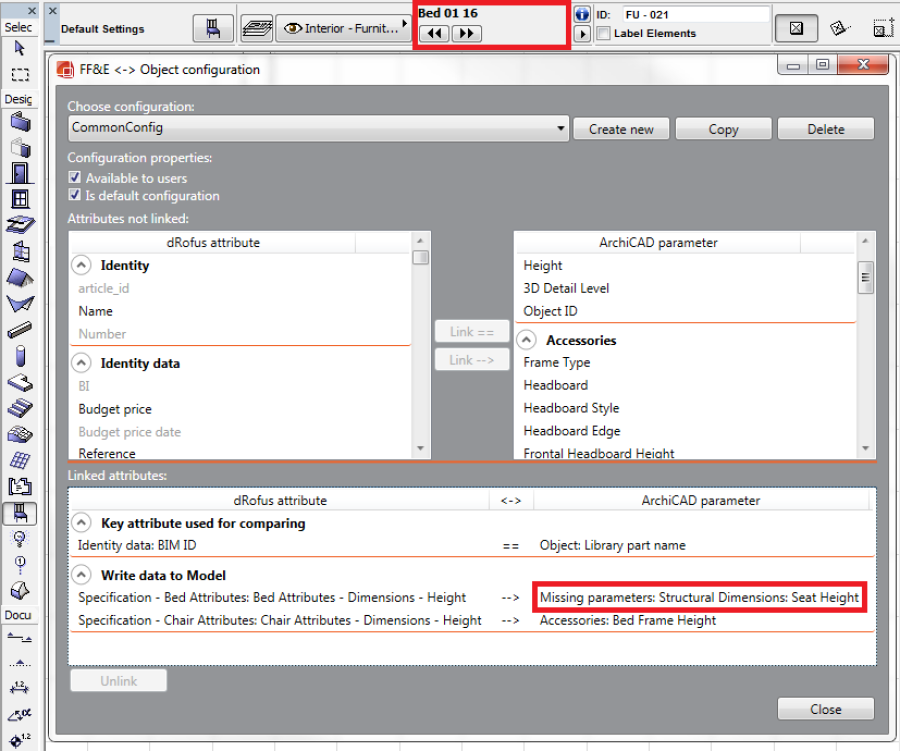This screenshot has height=751, width=900.
Task: Go to the next library object
Action: (x=465, y=34)
